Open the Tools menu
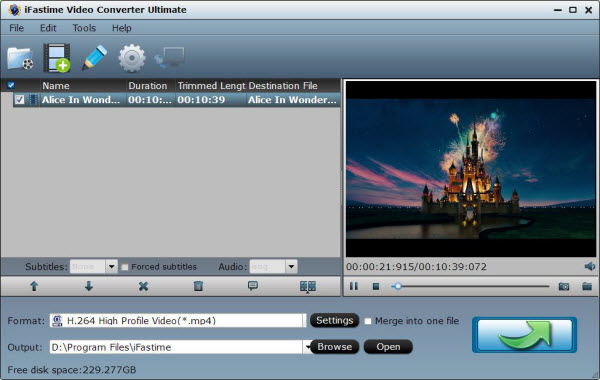Image resolution: width=600 pixels, height=380 pixels. click(84, 28)
